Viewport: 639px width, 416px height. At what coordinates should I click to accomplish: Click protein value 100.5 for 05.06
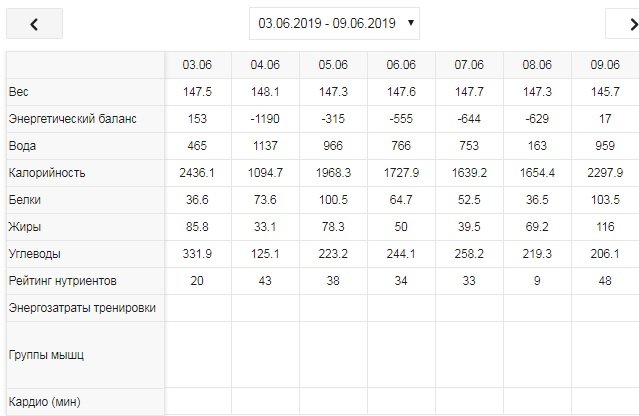(x=333, y=200)
